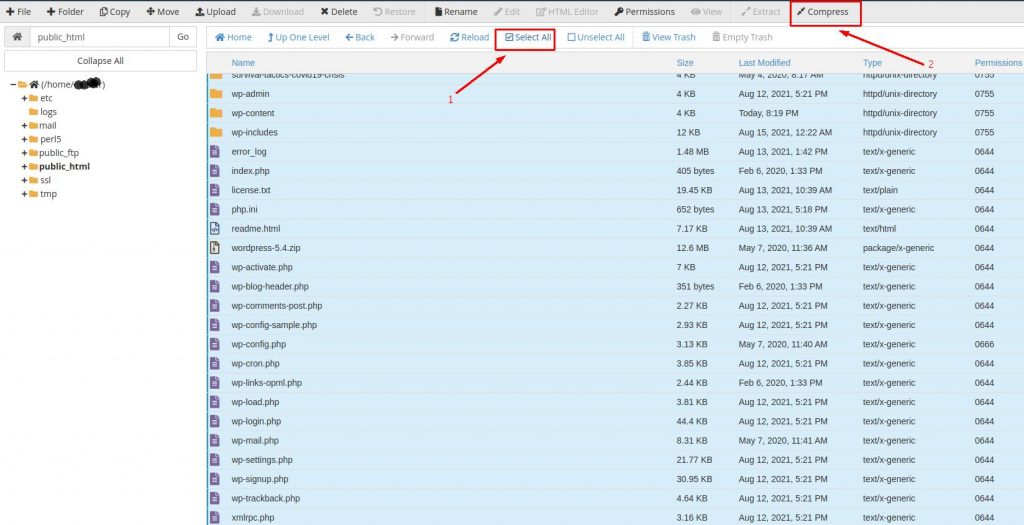Select the wp-config.php file row
The height and width of the screenshot is (525, 1024).
pos(258,344)
